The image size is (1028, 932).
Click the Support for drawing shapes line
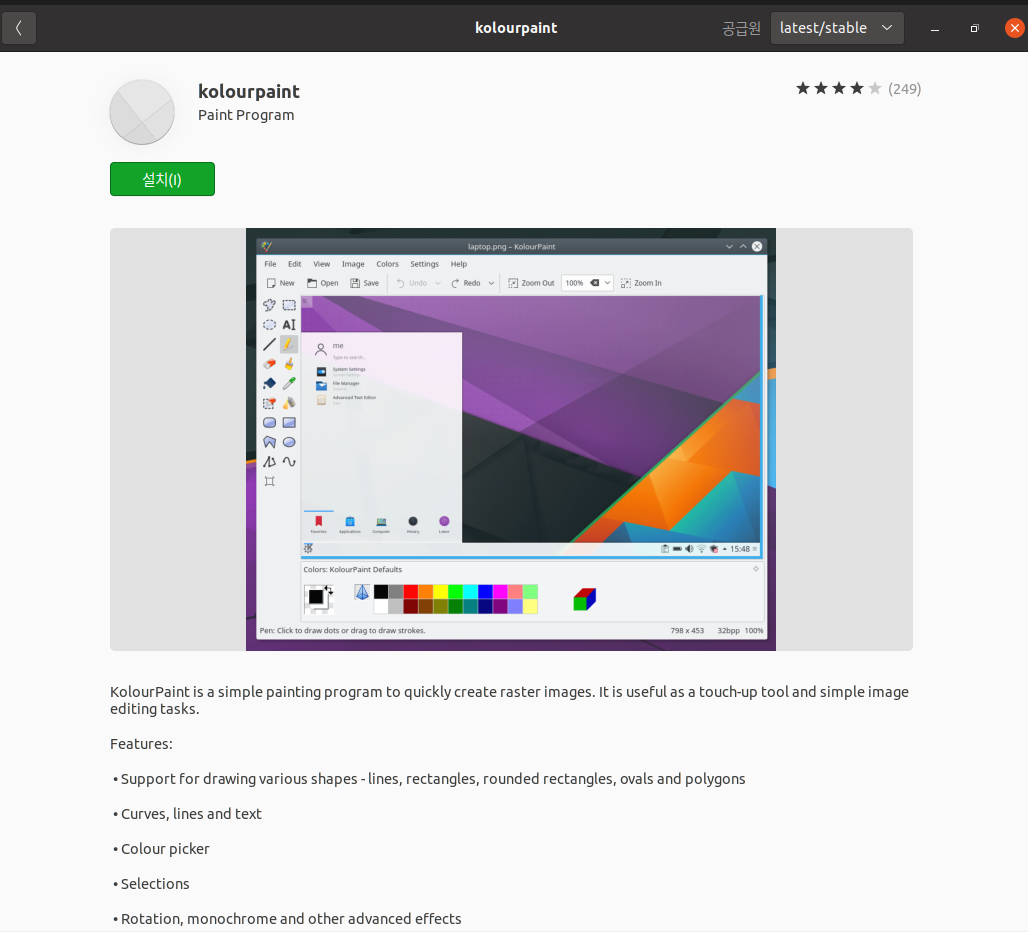pos(429,779)
